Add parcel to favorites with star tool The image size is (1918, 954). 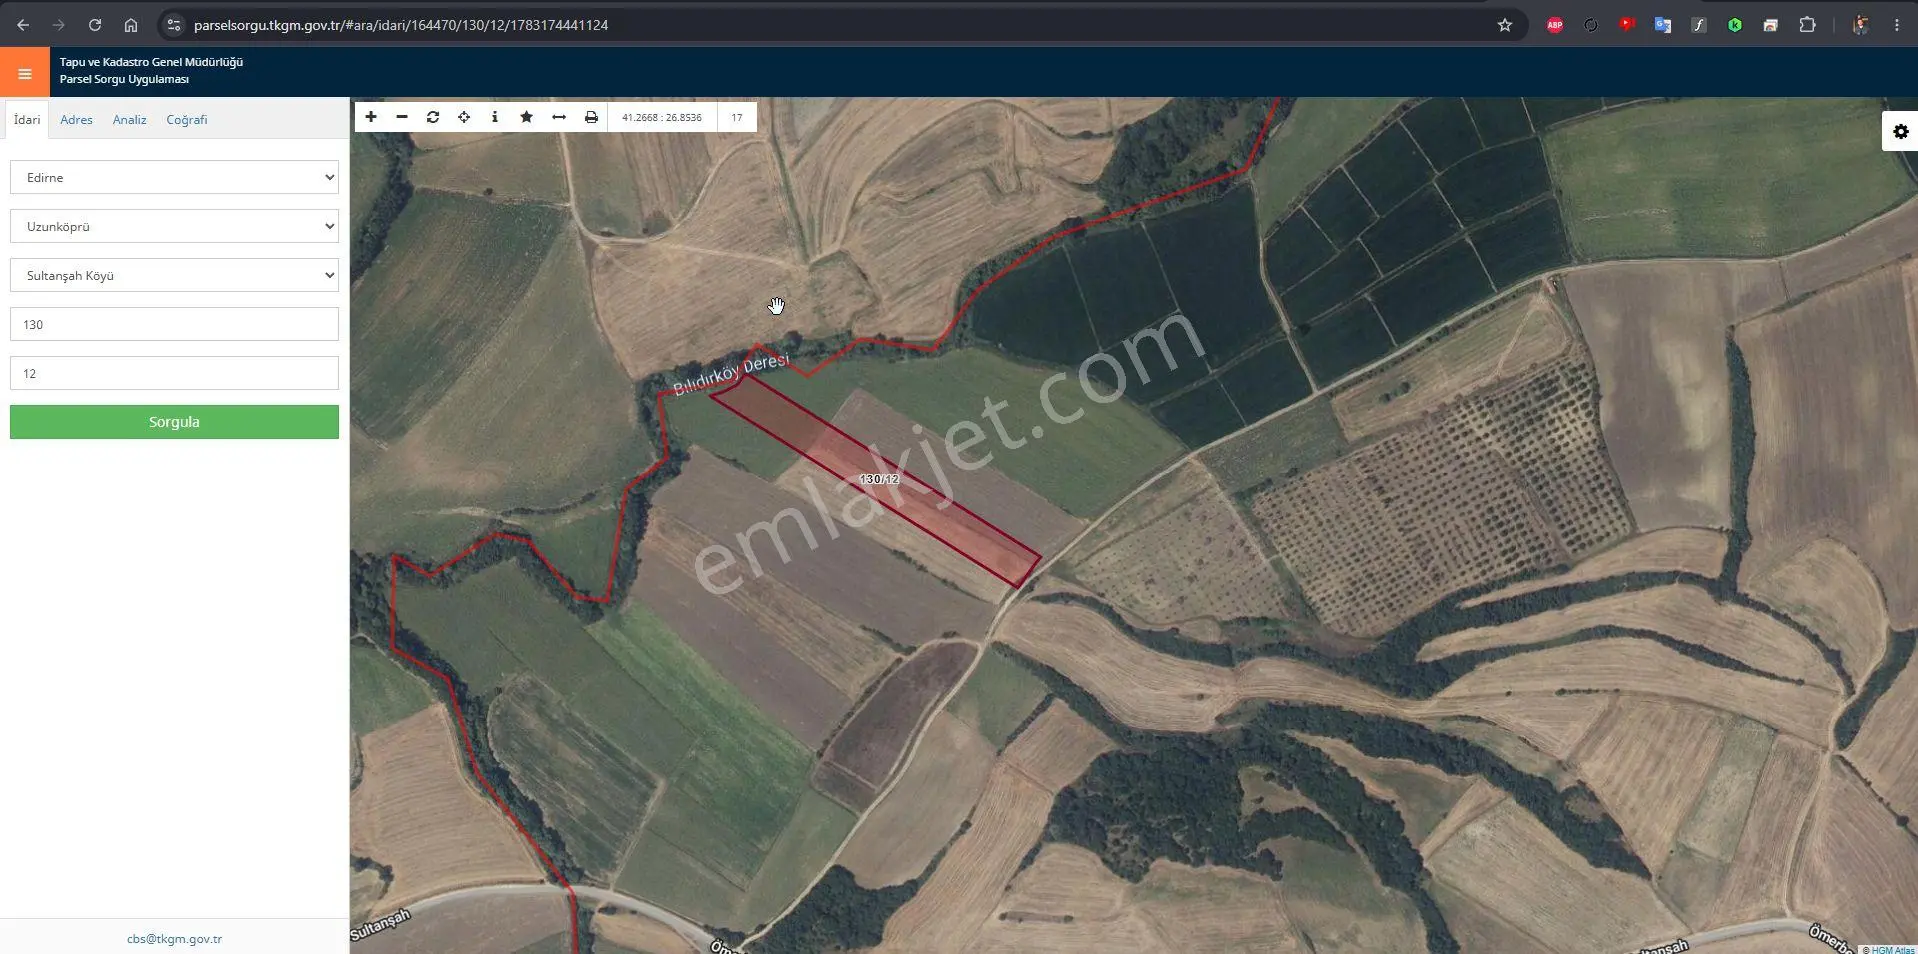tap(527, 117)
